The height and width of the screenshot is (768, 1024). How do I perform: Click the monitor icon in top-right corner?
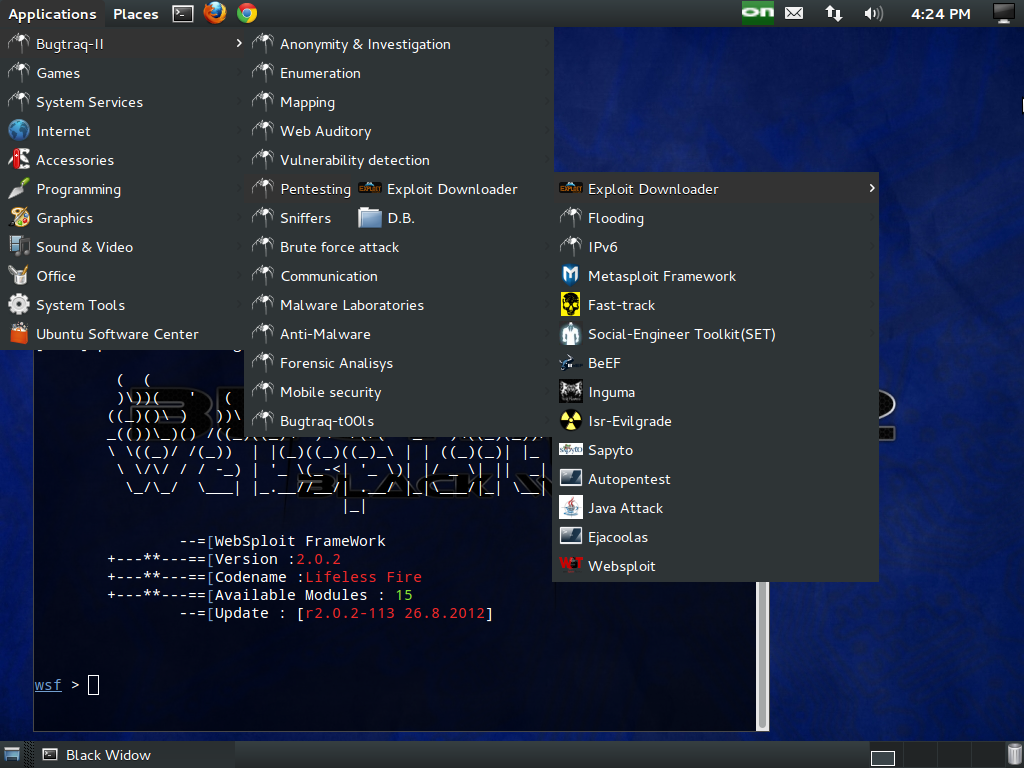pos(1004,13)
